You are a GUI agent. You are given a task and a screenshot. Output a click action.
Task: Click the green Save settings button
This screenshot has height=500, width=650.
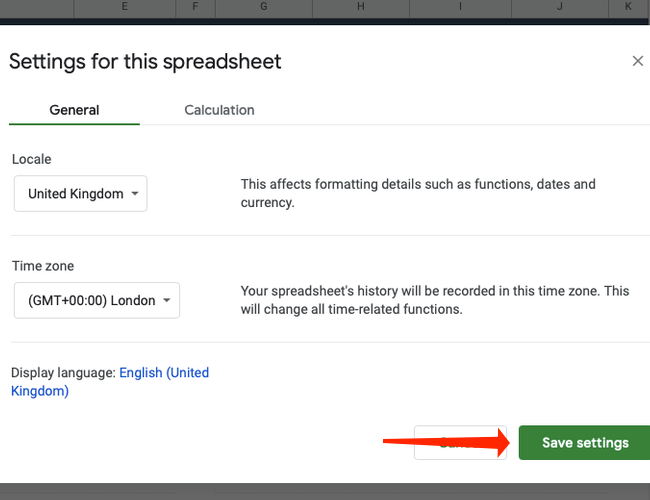[x=585, y=442]
